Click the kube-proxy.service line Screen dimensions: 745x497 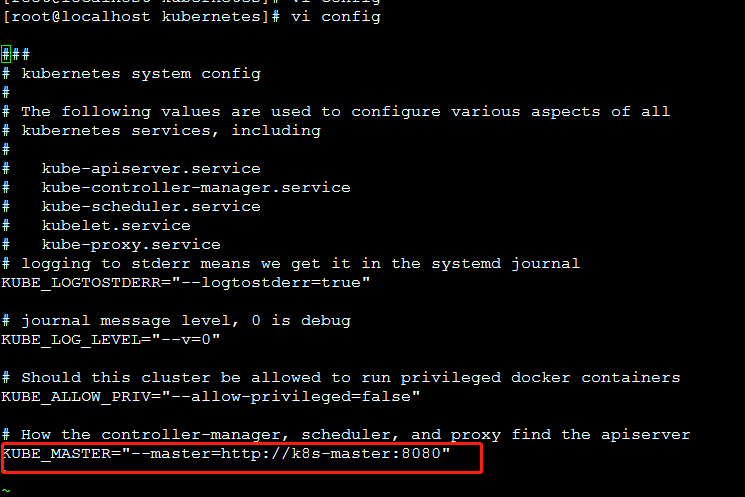coord(131,244)
